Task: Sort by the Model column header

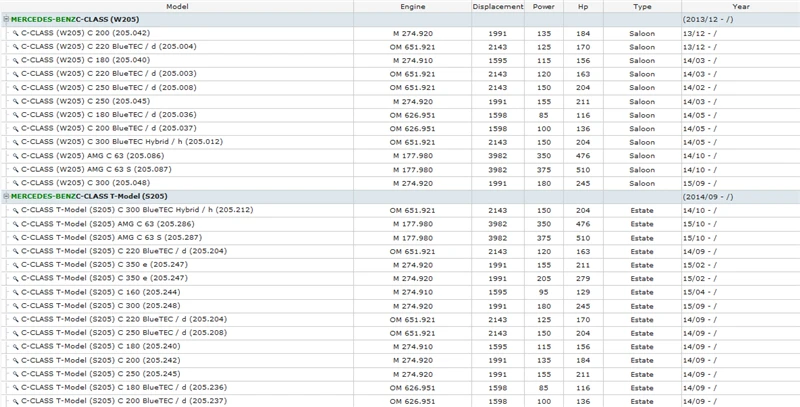Action: pos(177,7)
